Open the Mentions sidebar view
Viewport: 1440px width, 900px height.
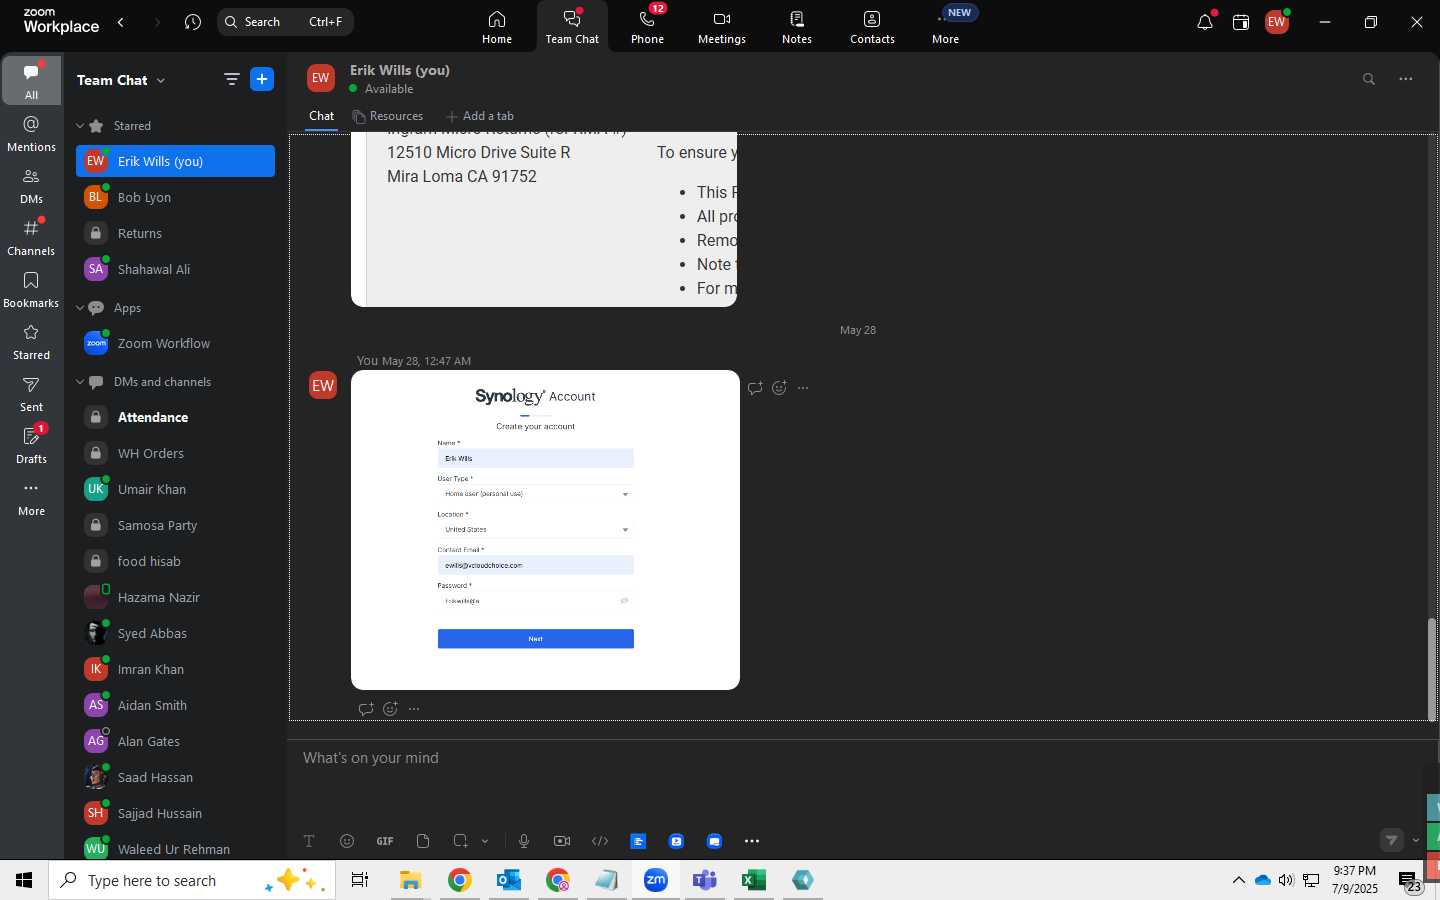[31, 134]
